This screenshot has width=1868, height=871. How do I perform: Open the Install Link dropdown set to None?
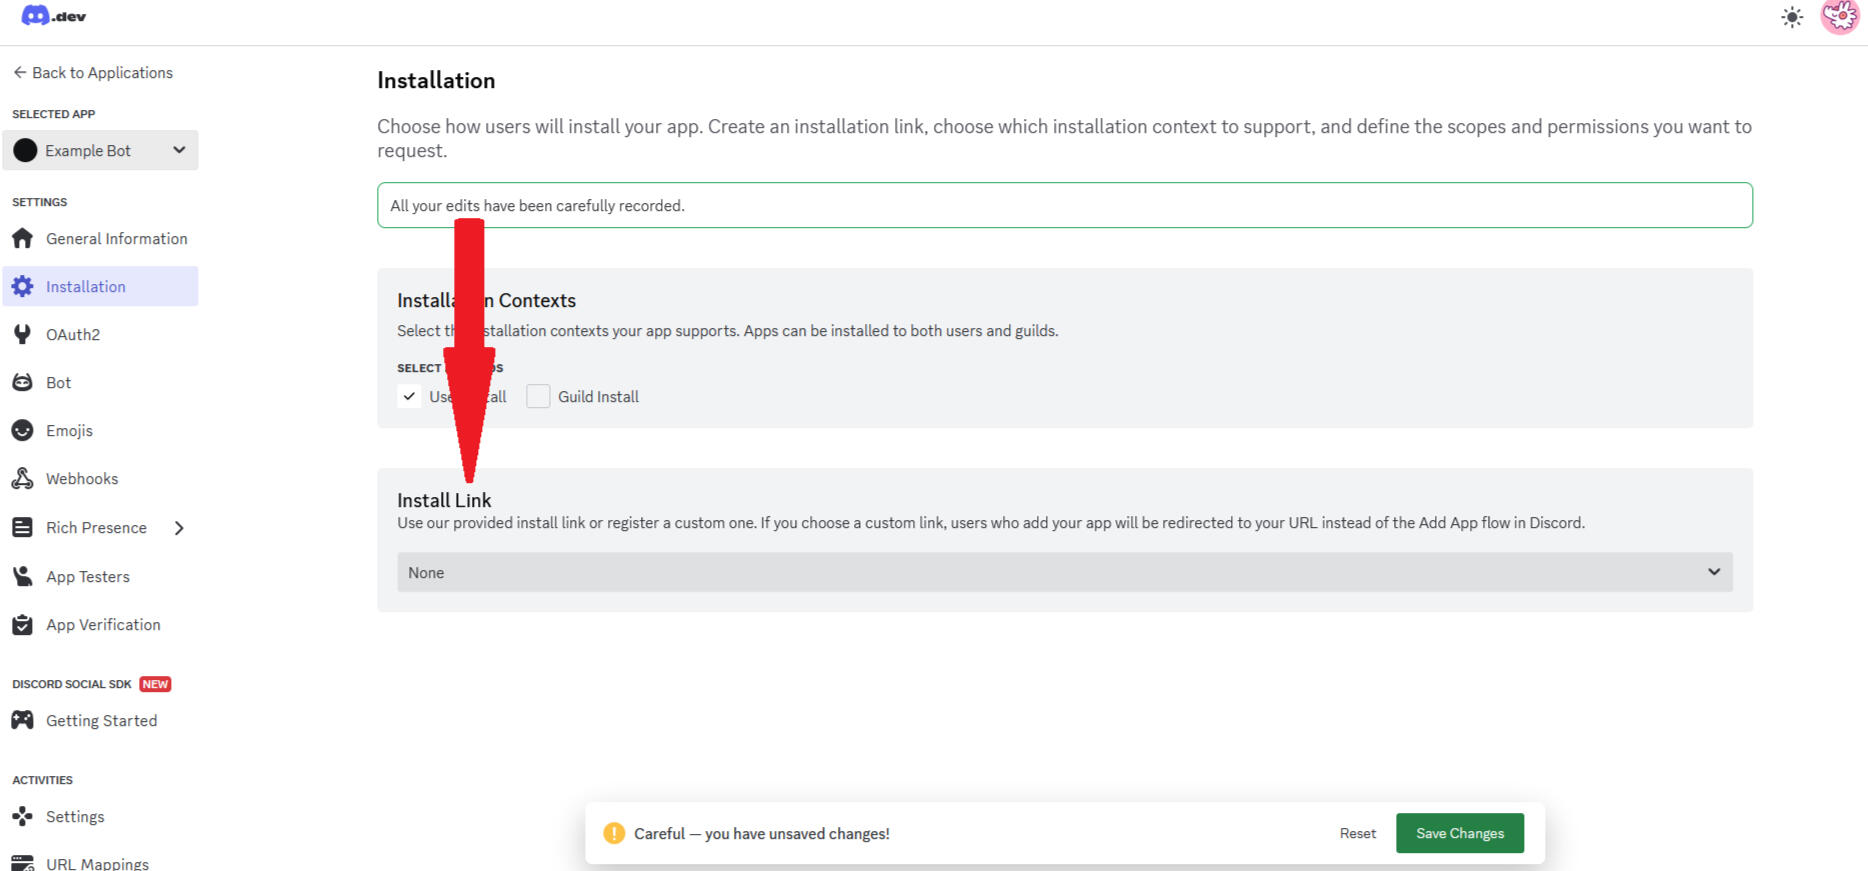(1064, 573)
